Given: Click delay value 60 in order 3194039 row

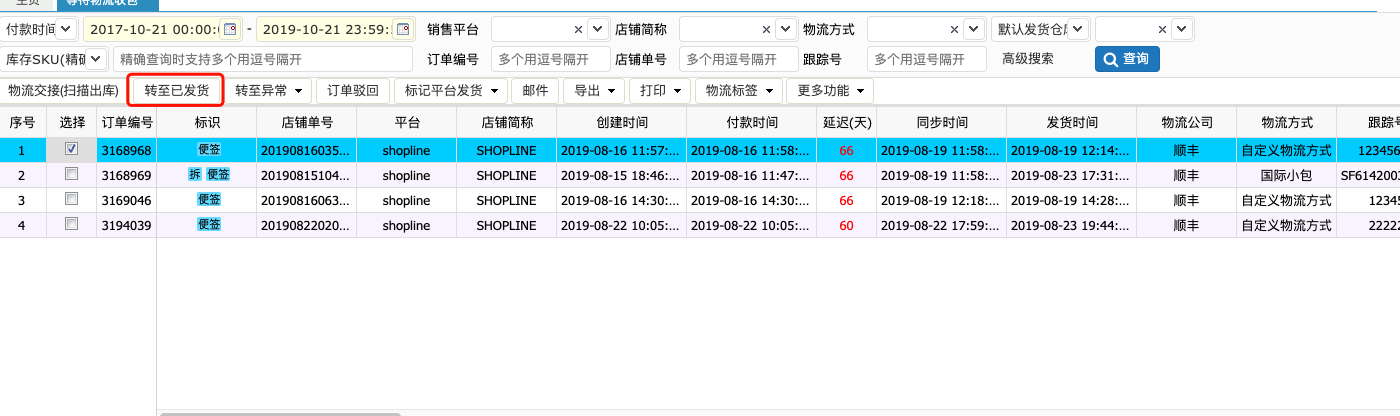Looking at the screenshot, I should 846,225.
